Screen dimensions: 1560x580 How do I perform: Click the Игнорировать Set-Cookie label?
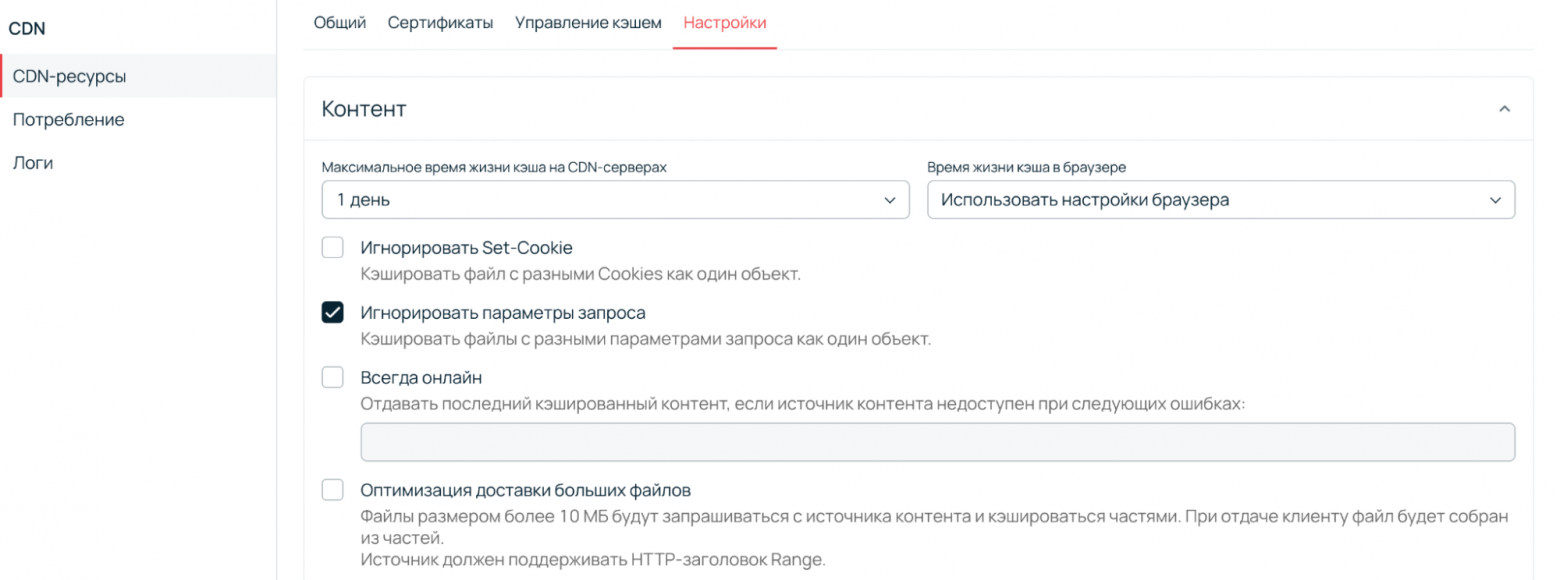click(x=466, y=247)
